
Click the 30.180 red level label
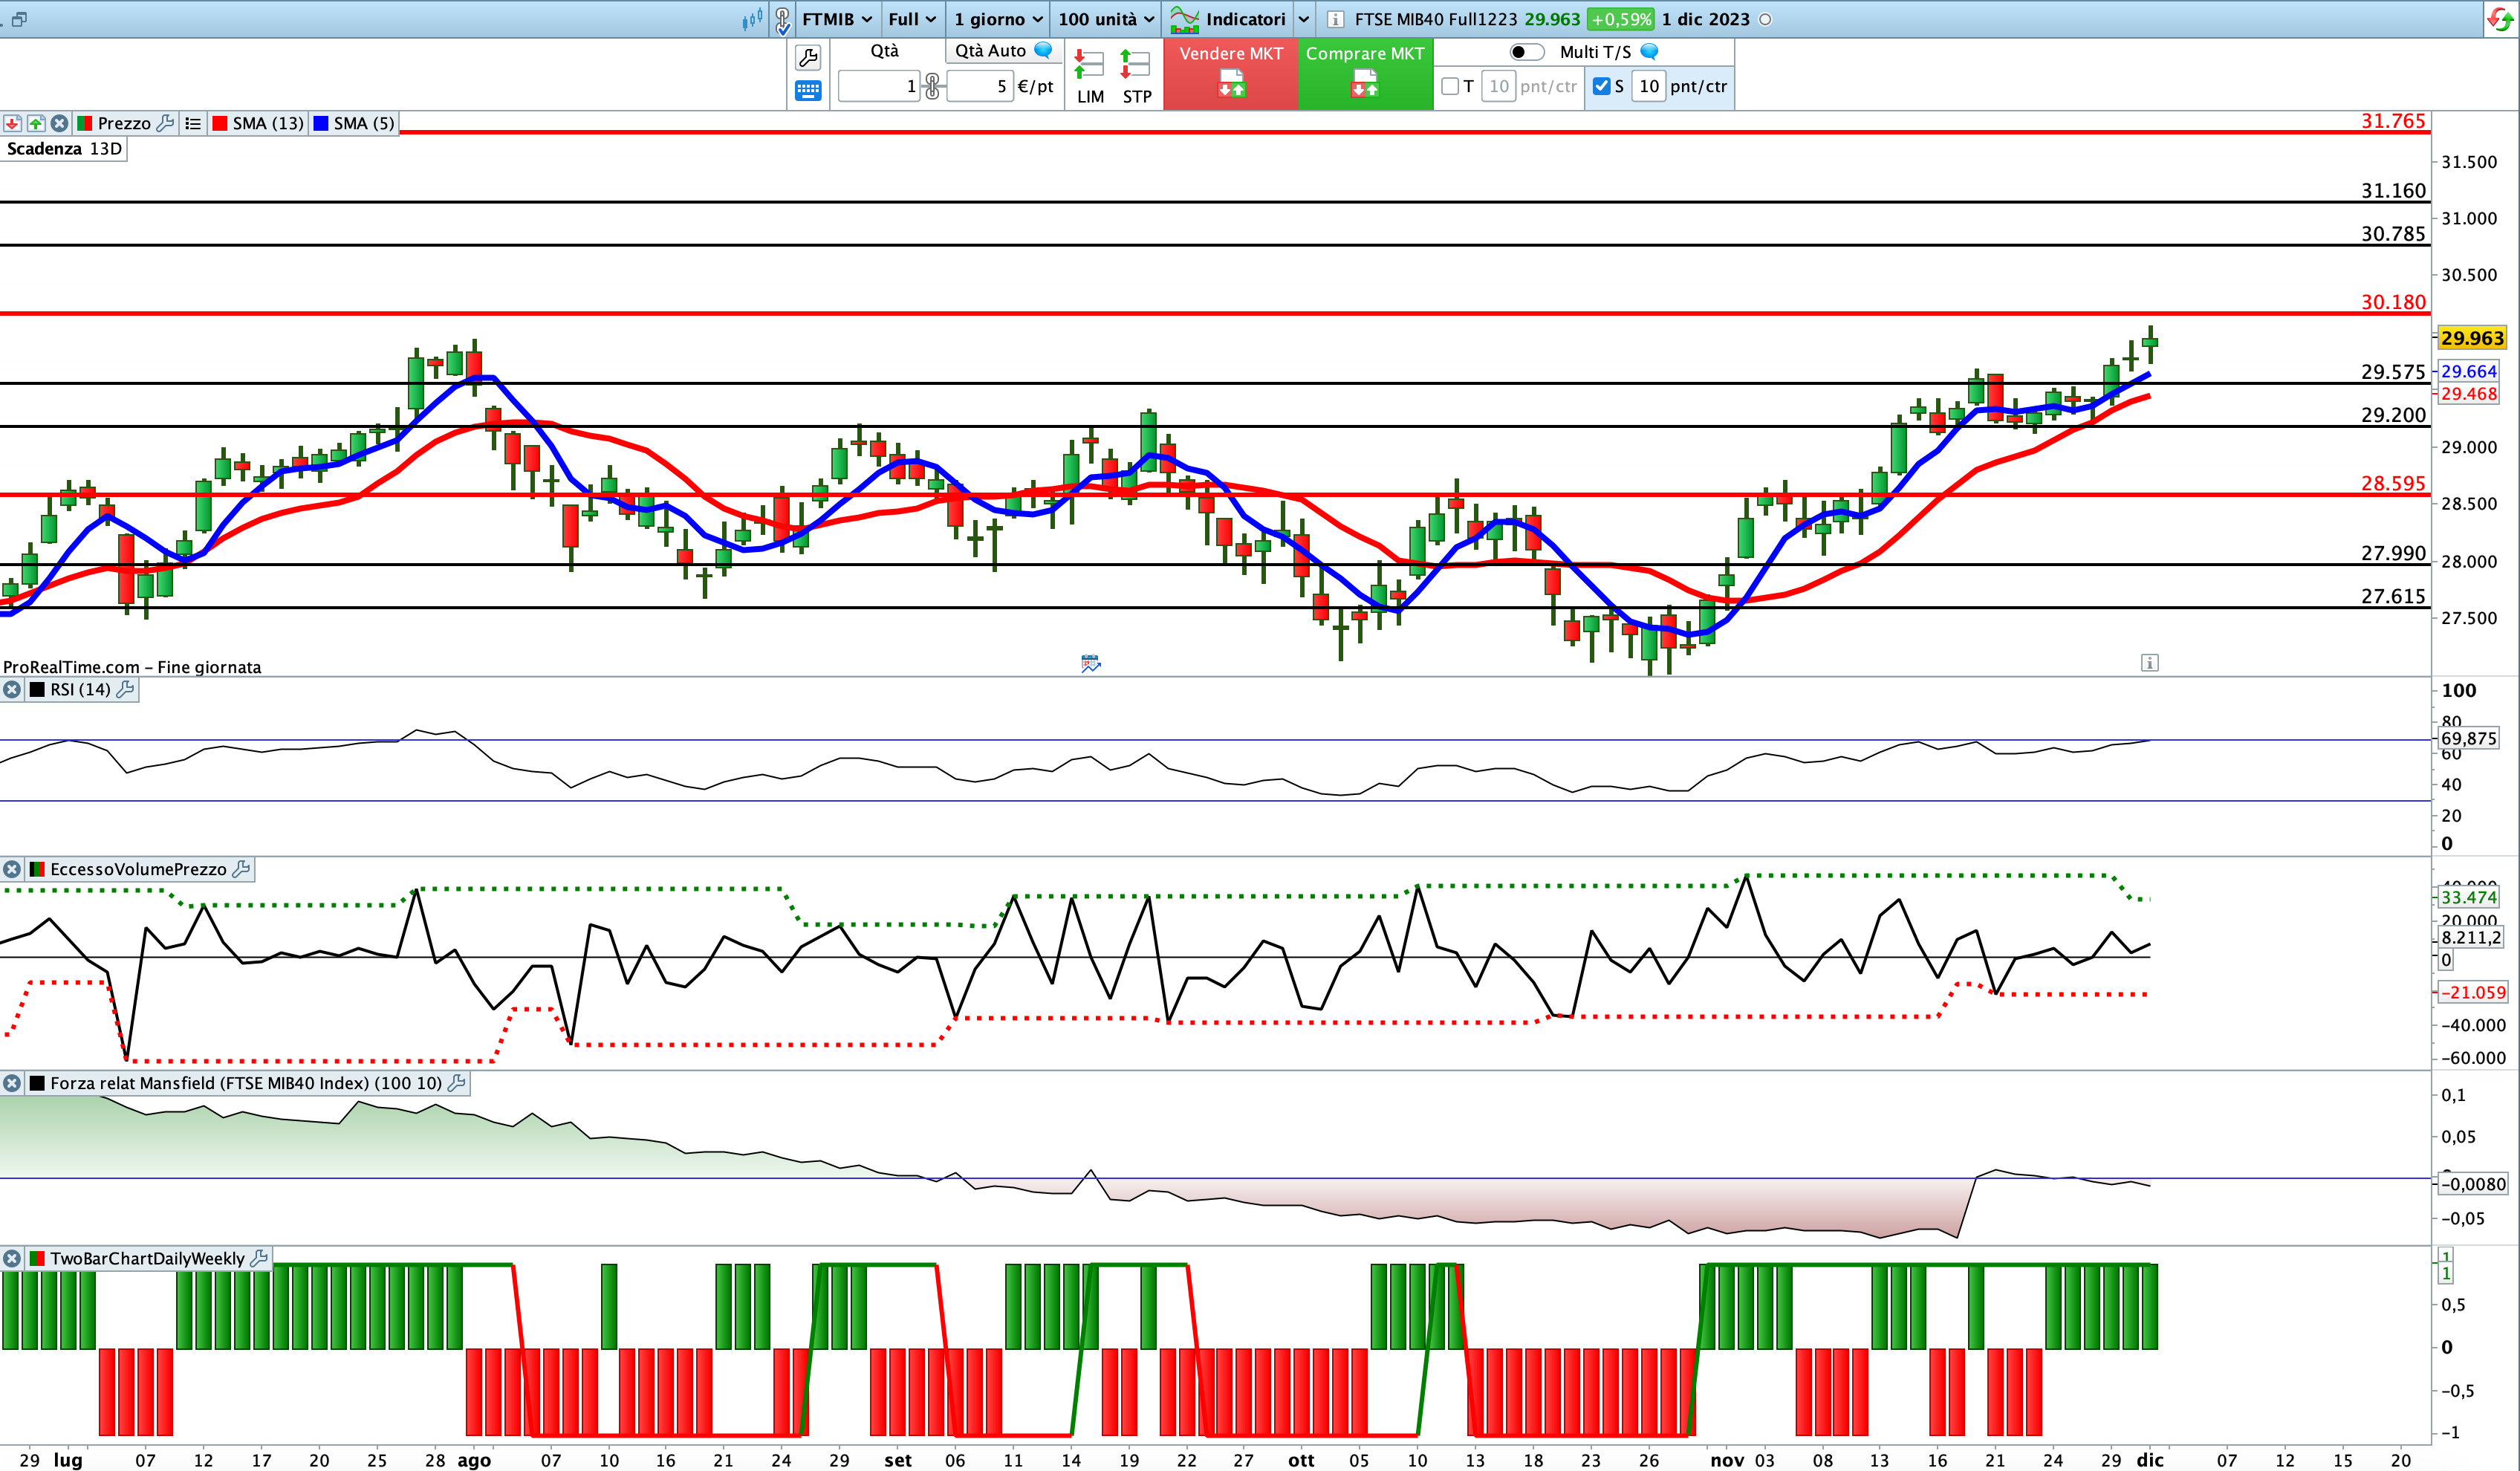pos(2393,302)
